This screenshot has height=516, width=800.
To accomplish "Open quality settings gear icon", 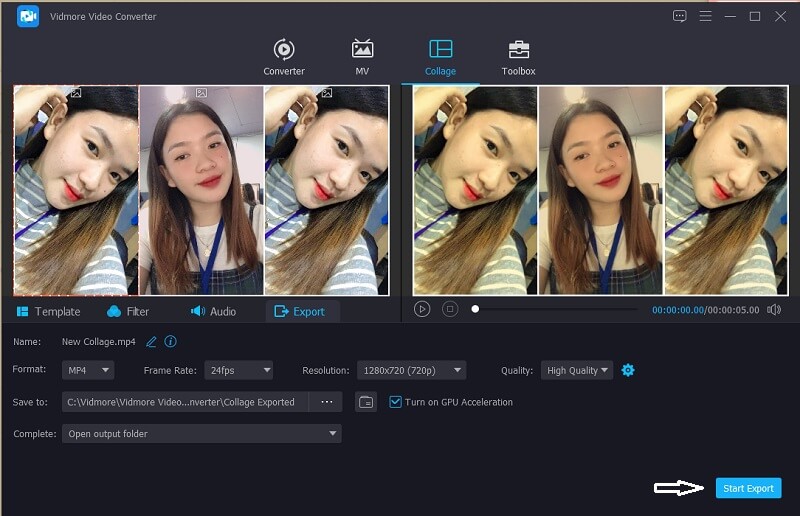I will tap(628, 370).
